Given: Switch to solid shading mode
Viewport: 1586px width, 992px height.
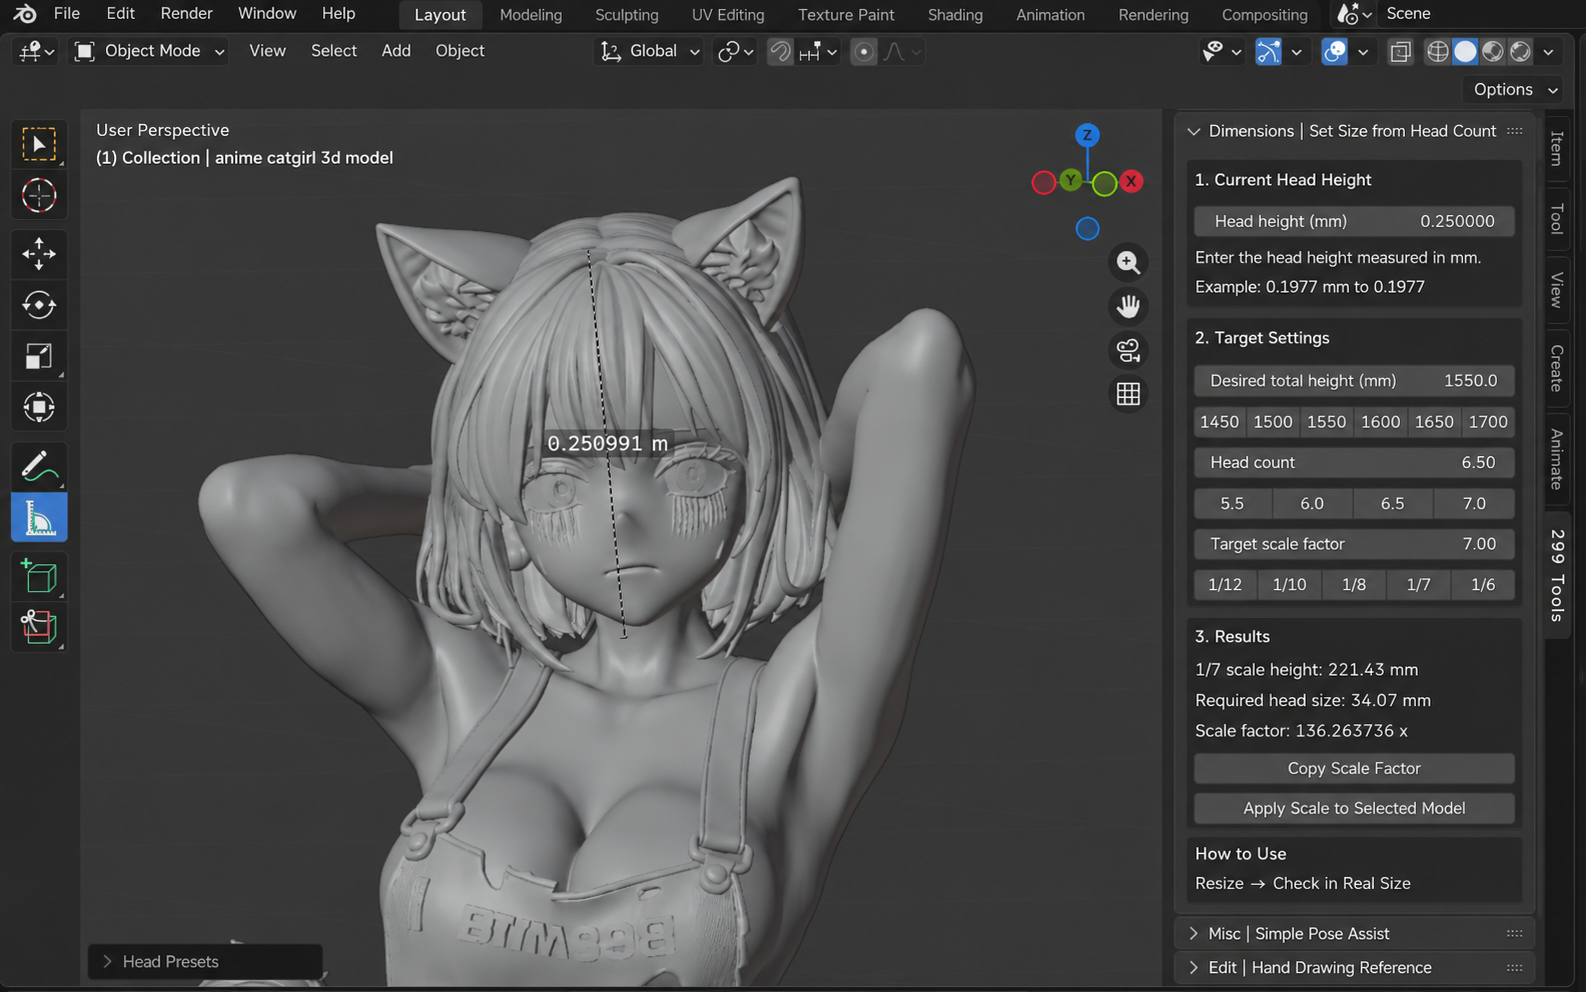Looking at the screenshot, I should coord(1465,52).
